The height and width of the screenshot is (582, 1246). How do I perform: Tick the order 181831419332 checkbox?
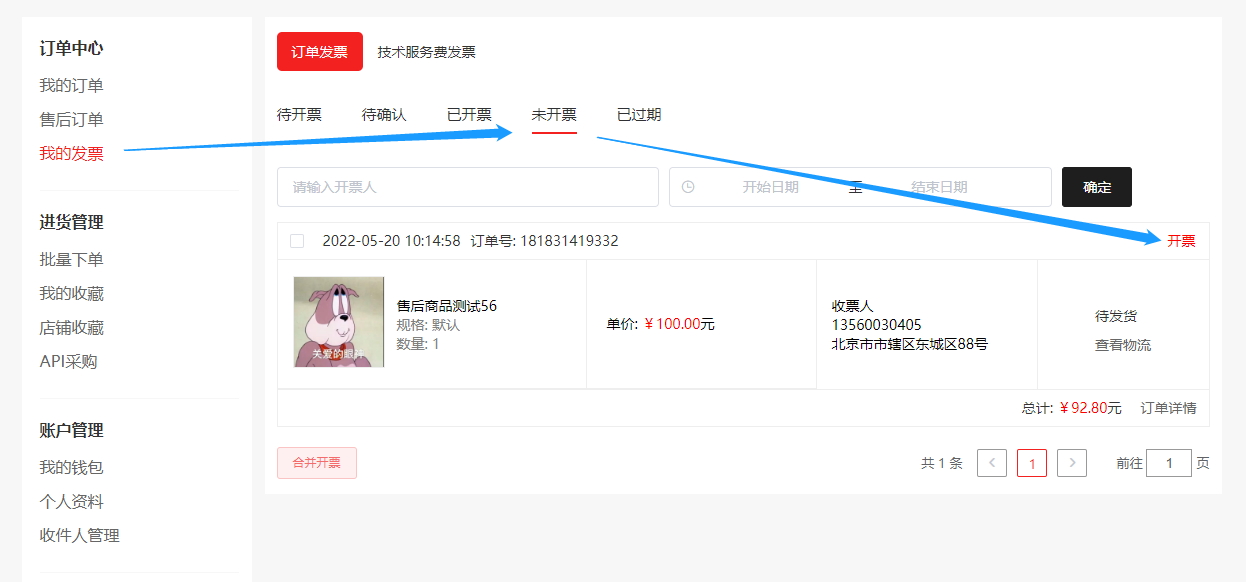coord(297,241)
